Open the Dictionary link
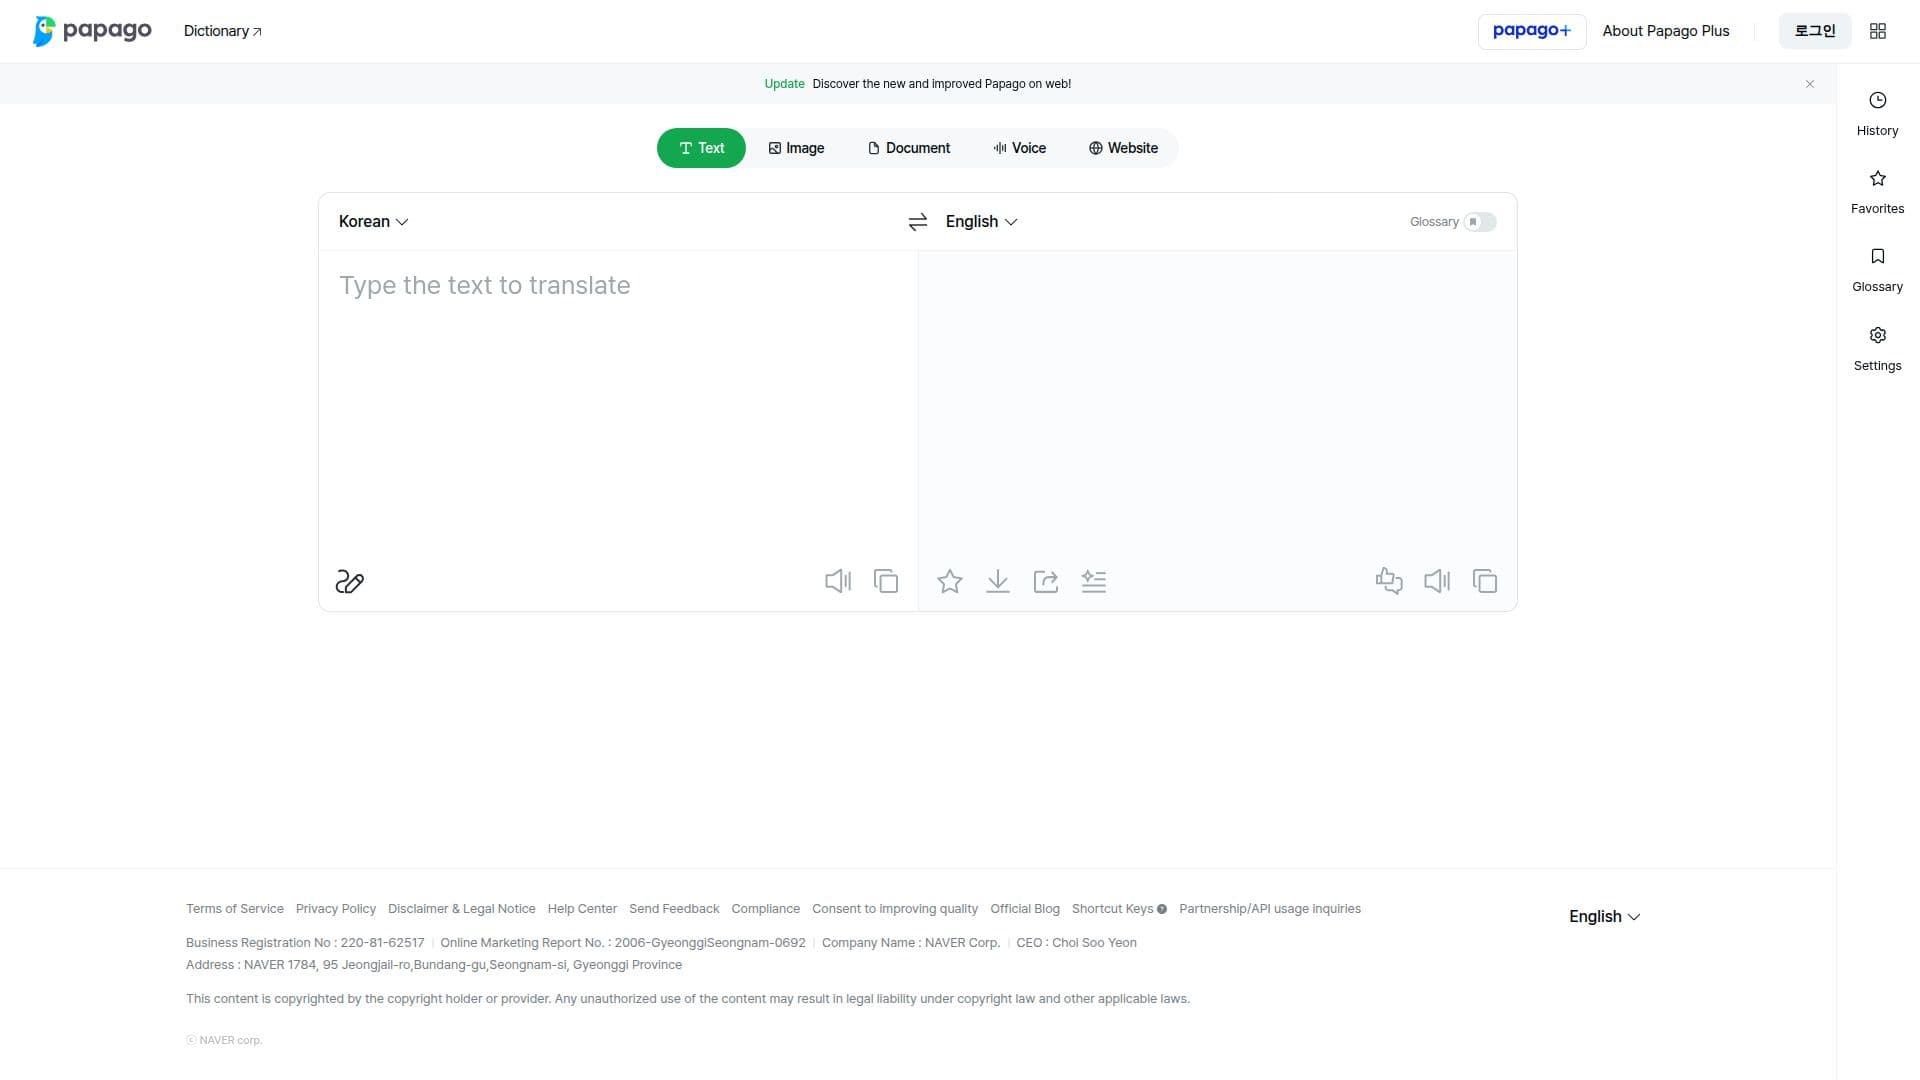Screen dimensions: 1920x1080 pos(222,31)
